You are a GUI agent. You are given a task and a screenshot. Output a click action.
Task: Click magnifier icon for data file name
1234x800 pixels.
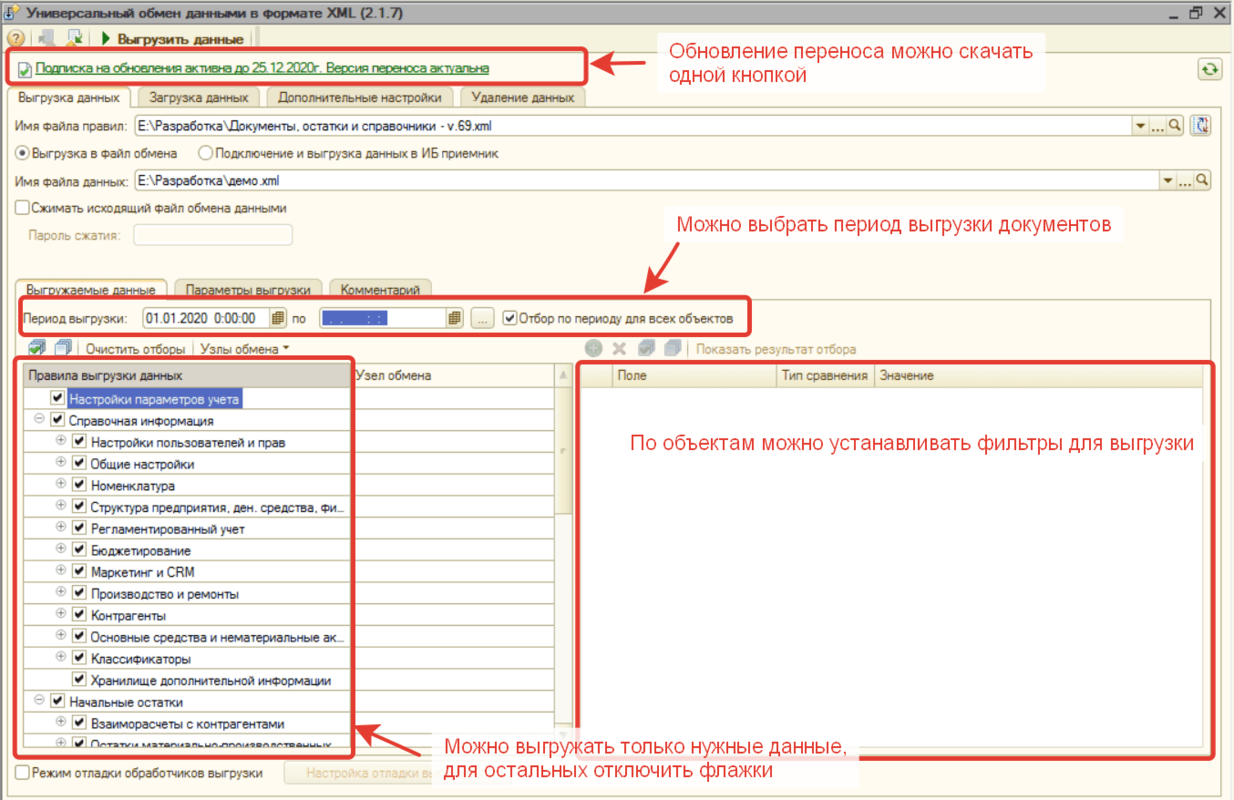coord(1201,181)
